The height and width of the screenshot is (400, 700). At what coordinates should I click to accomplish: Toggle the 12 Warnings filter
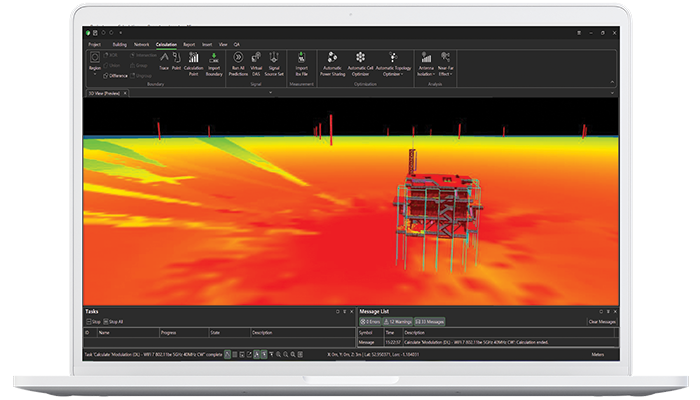pos(397,322)
